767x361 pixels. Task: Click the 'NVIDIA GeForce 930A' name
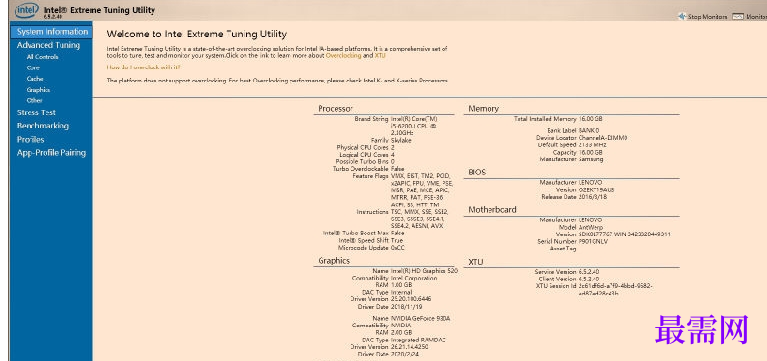click(420, 318)
